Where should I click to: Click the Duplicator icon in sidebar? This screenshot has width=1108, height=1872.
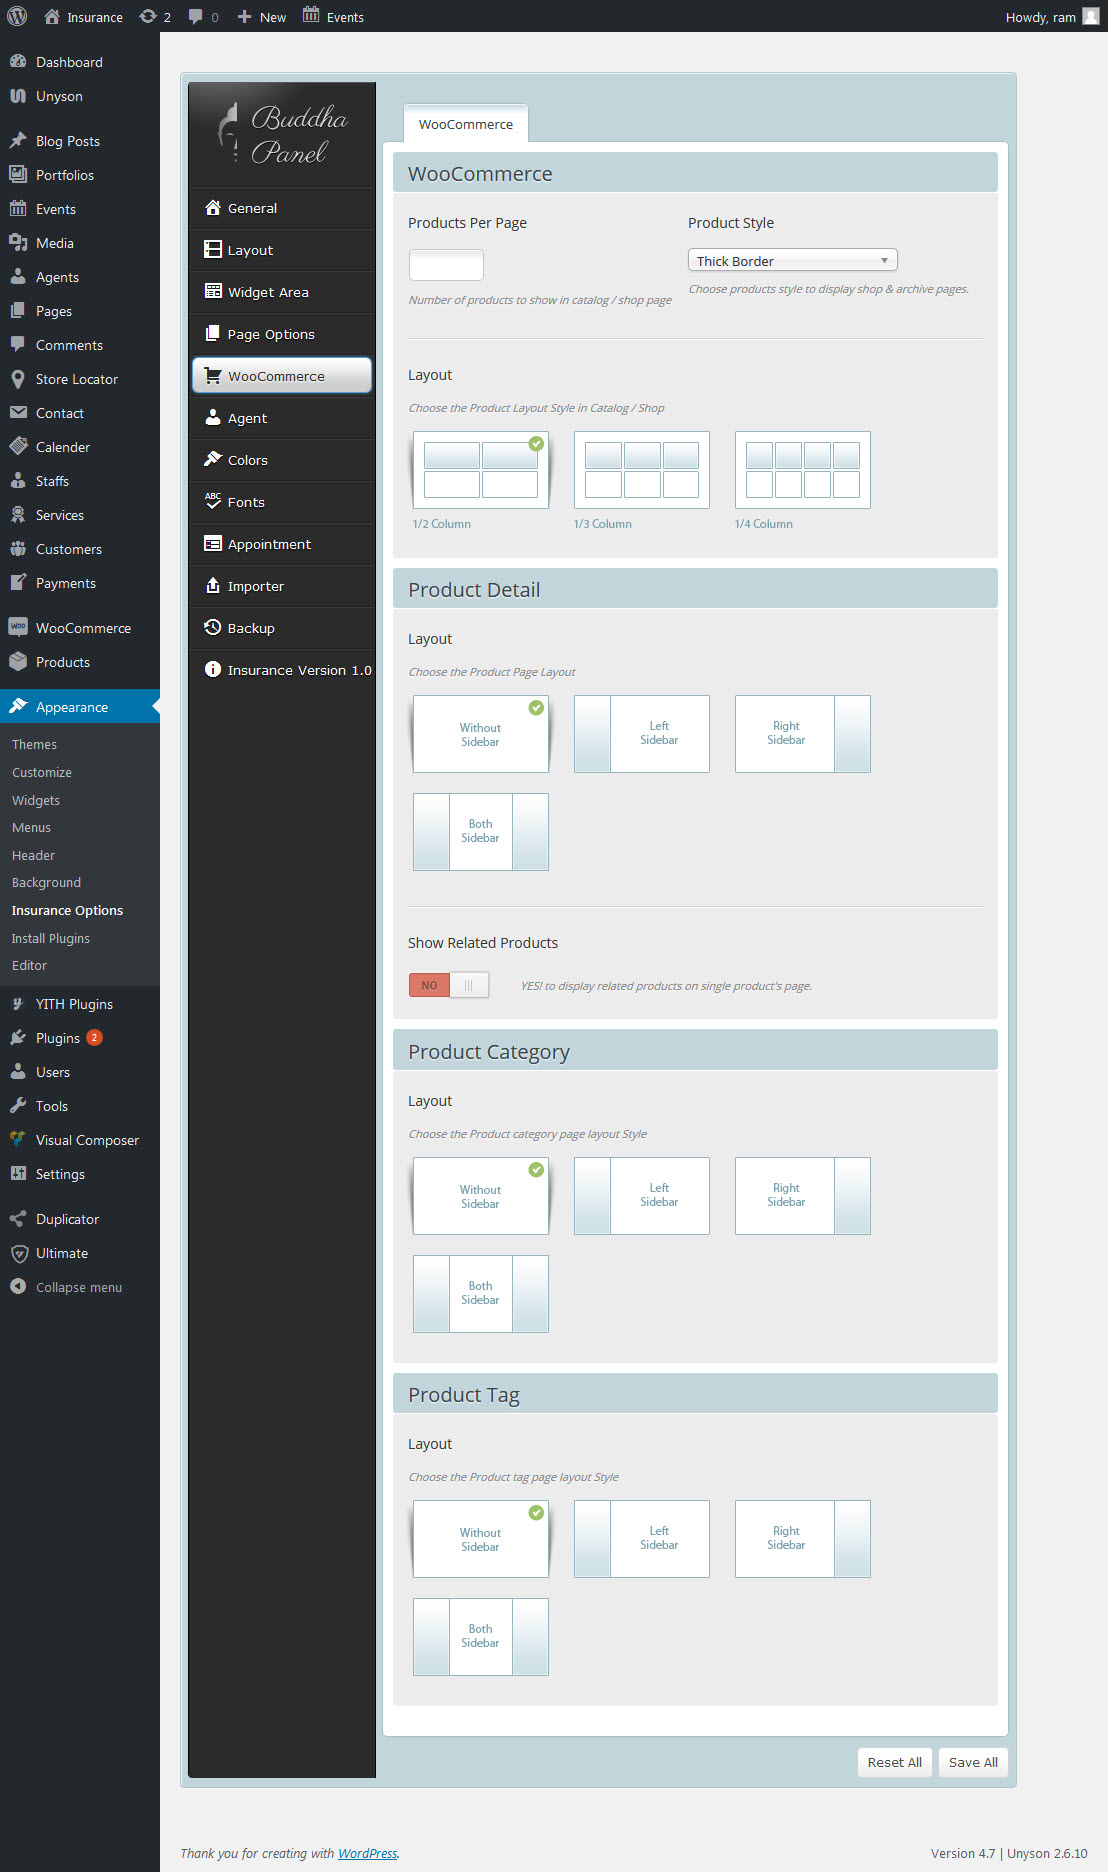coord(18,1218)
